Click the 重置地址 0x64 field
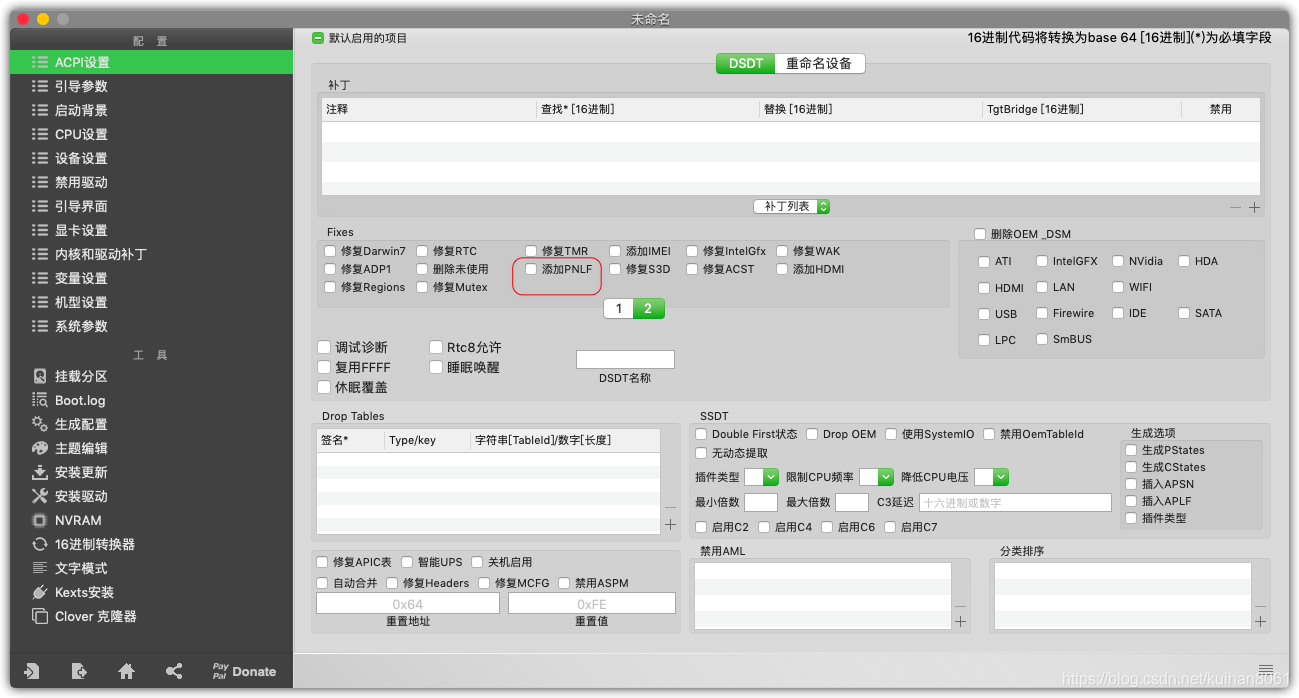 (408, 603)
